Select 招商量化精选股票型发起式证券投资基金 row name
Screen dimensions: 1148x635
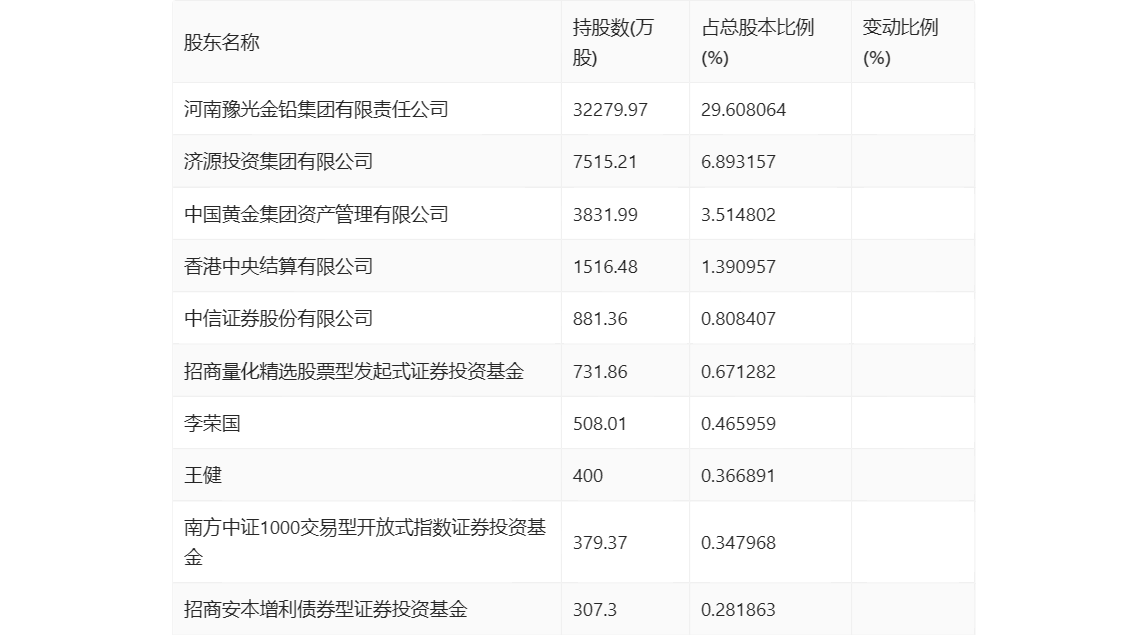pos(354,371)
